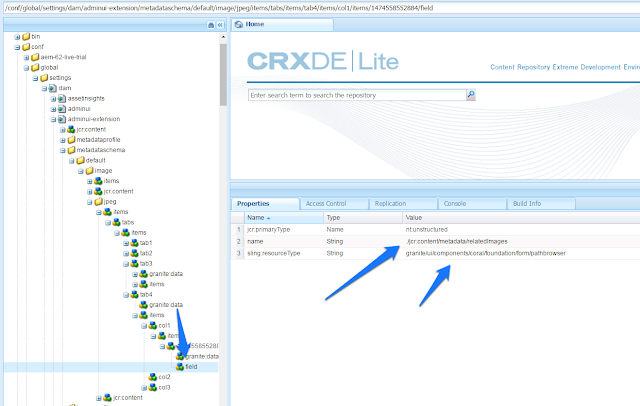Select the bin folder icon
640x406 pixels.
[26, 37]
